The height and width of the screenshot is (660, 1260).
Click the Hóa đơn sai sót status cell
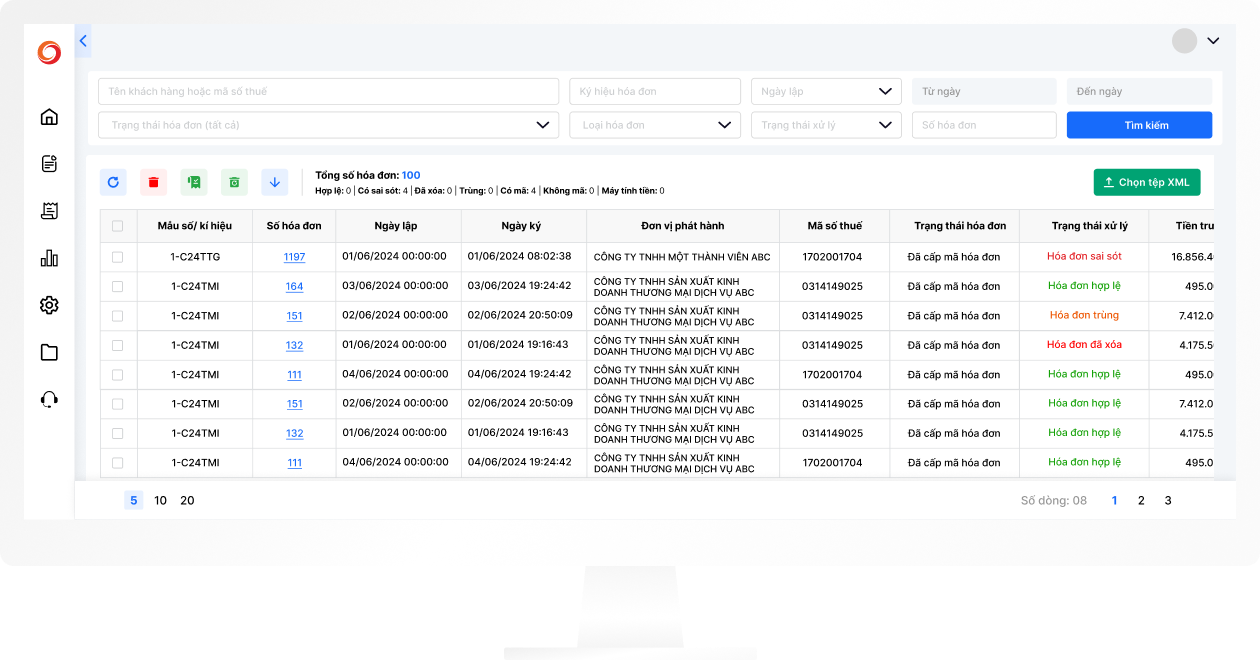coord(1084,256)
